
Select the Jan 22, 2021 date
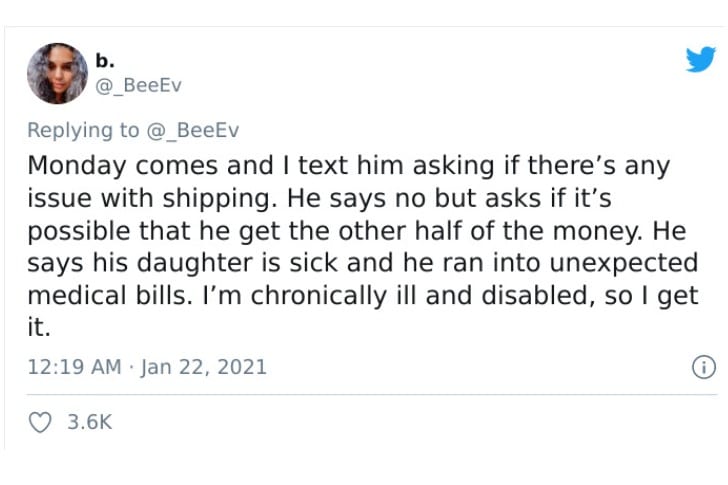tap(203, 367)
